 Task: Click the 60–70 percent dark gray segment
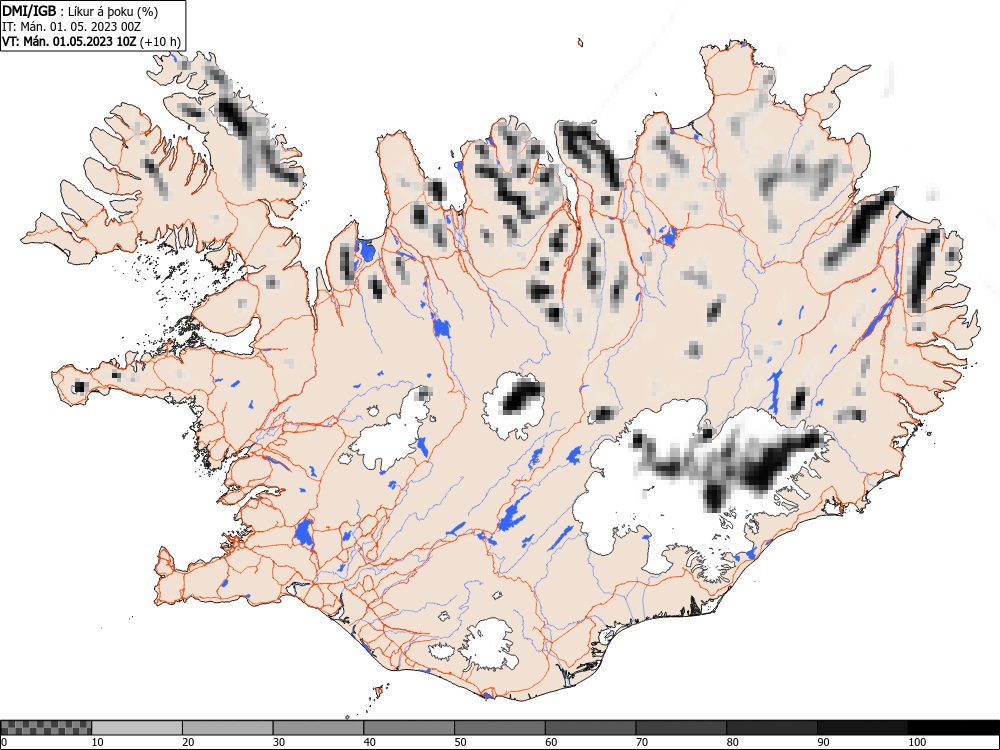pos(590,728)
